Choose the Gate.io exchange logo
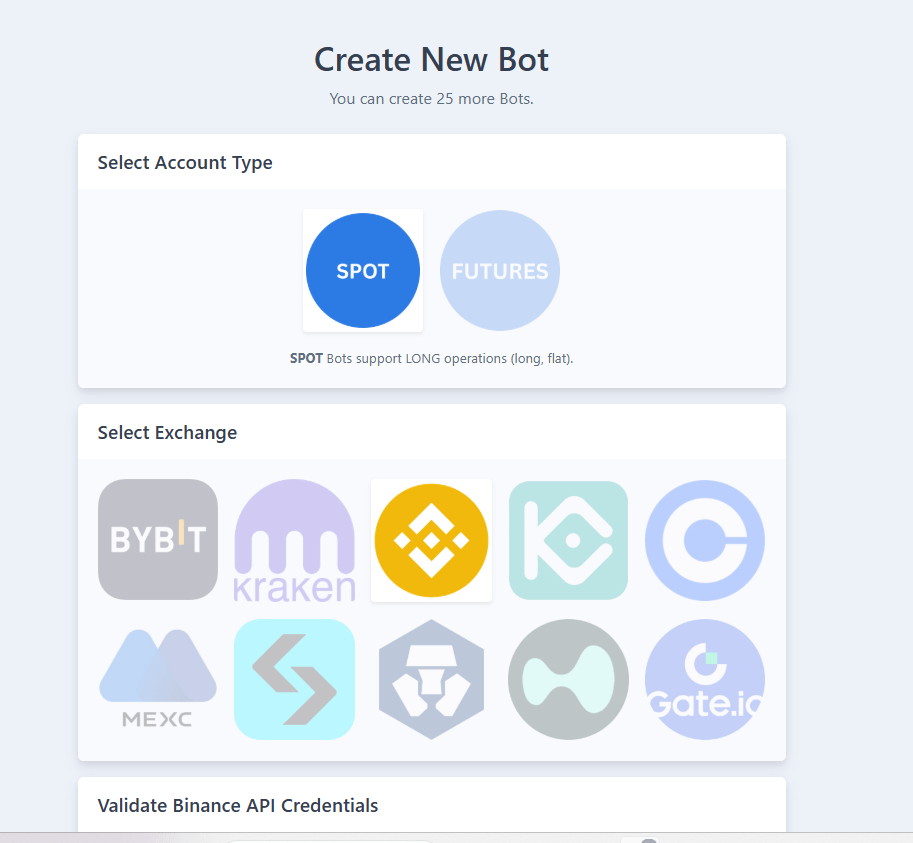 tap(705, 679)
